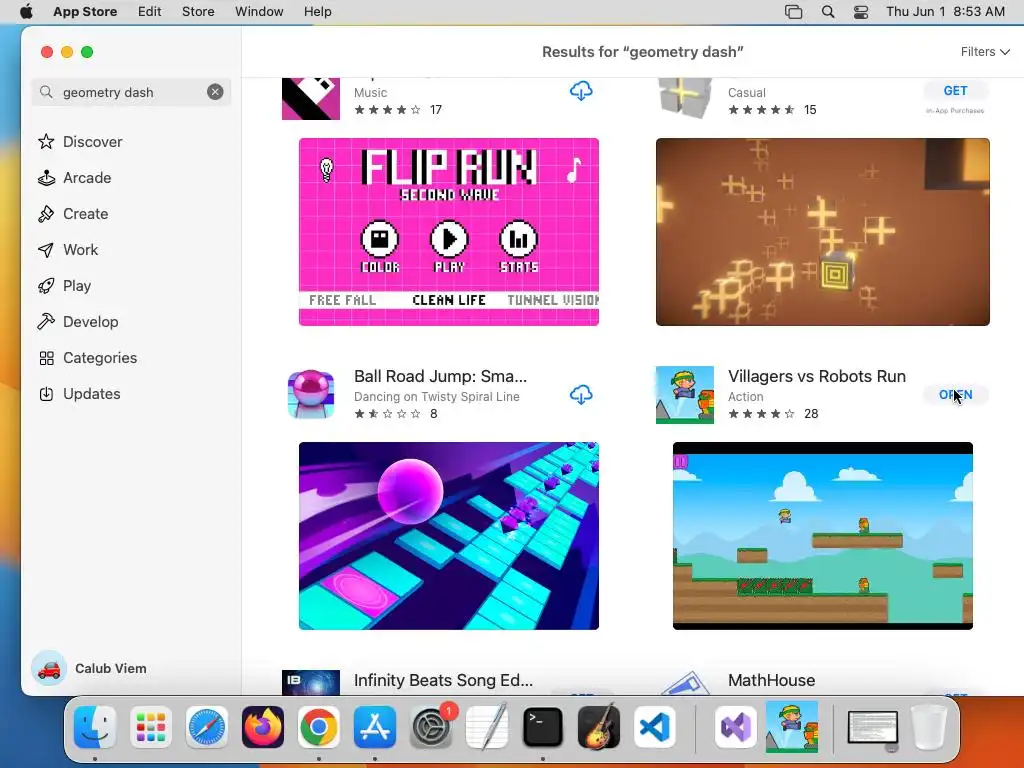Open the Villagers vs Robots Run app icon

point(684,394)
